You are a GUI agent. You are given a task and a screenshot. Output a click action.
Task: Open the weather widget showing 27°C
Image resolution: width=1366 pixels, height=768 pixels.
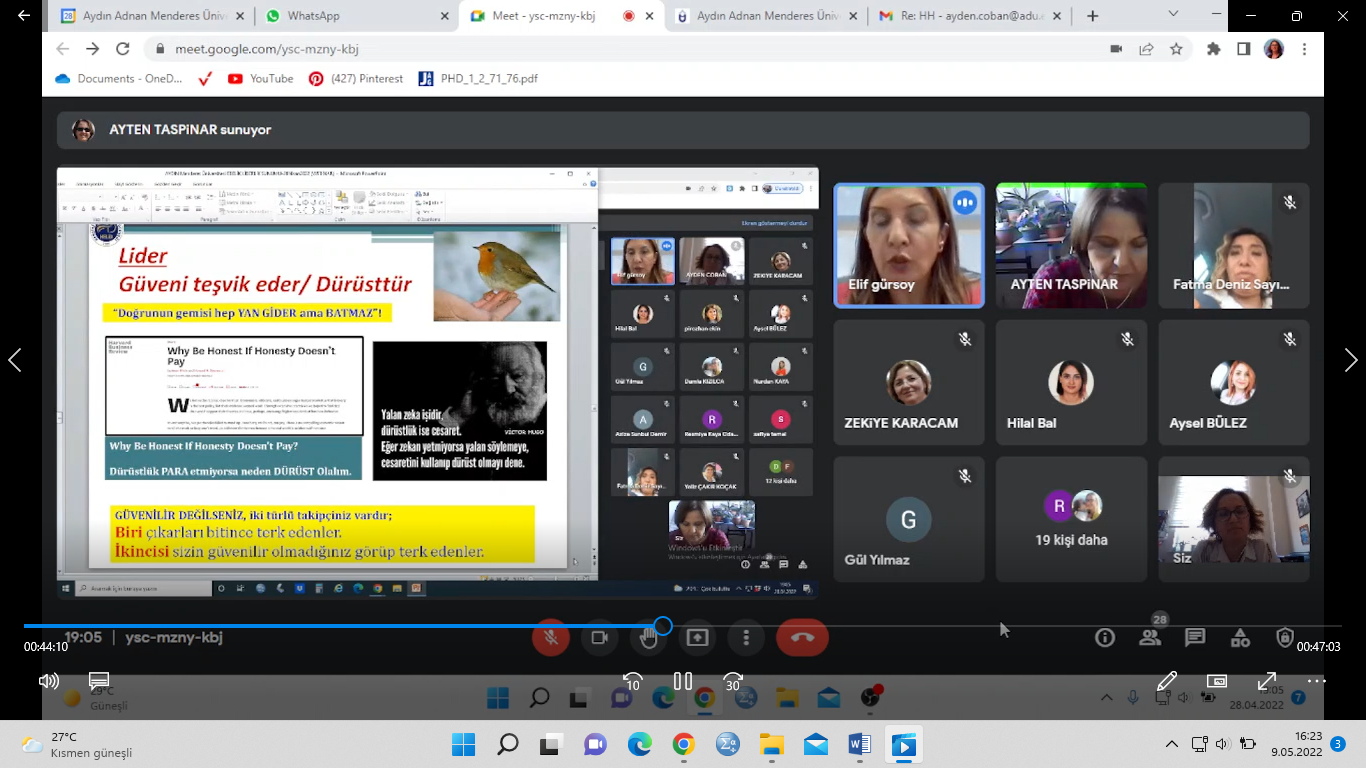[78, 744]
